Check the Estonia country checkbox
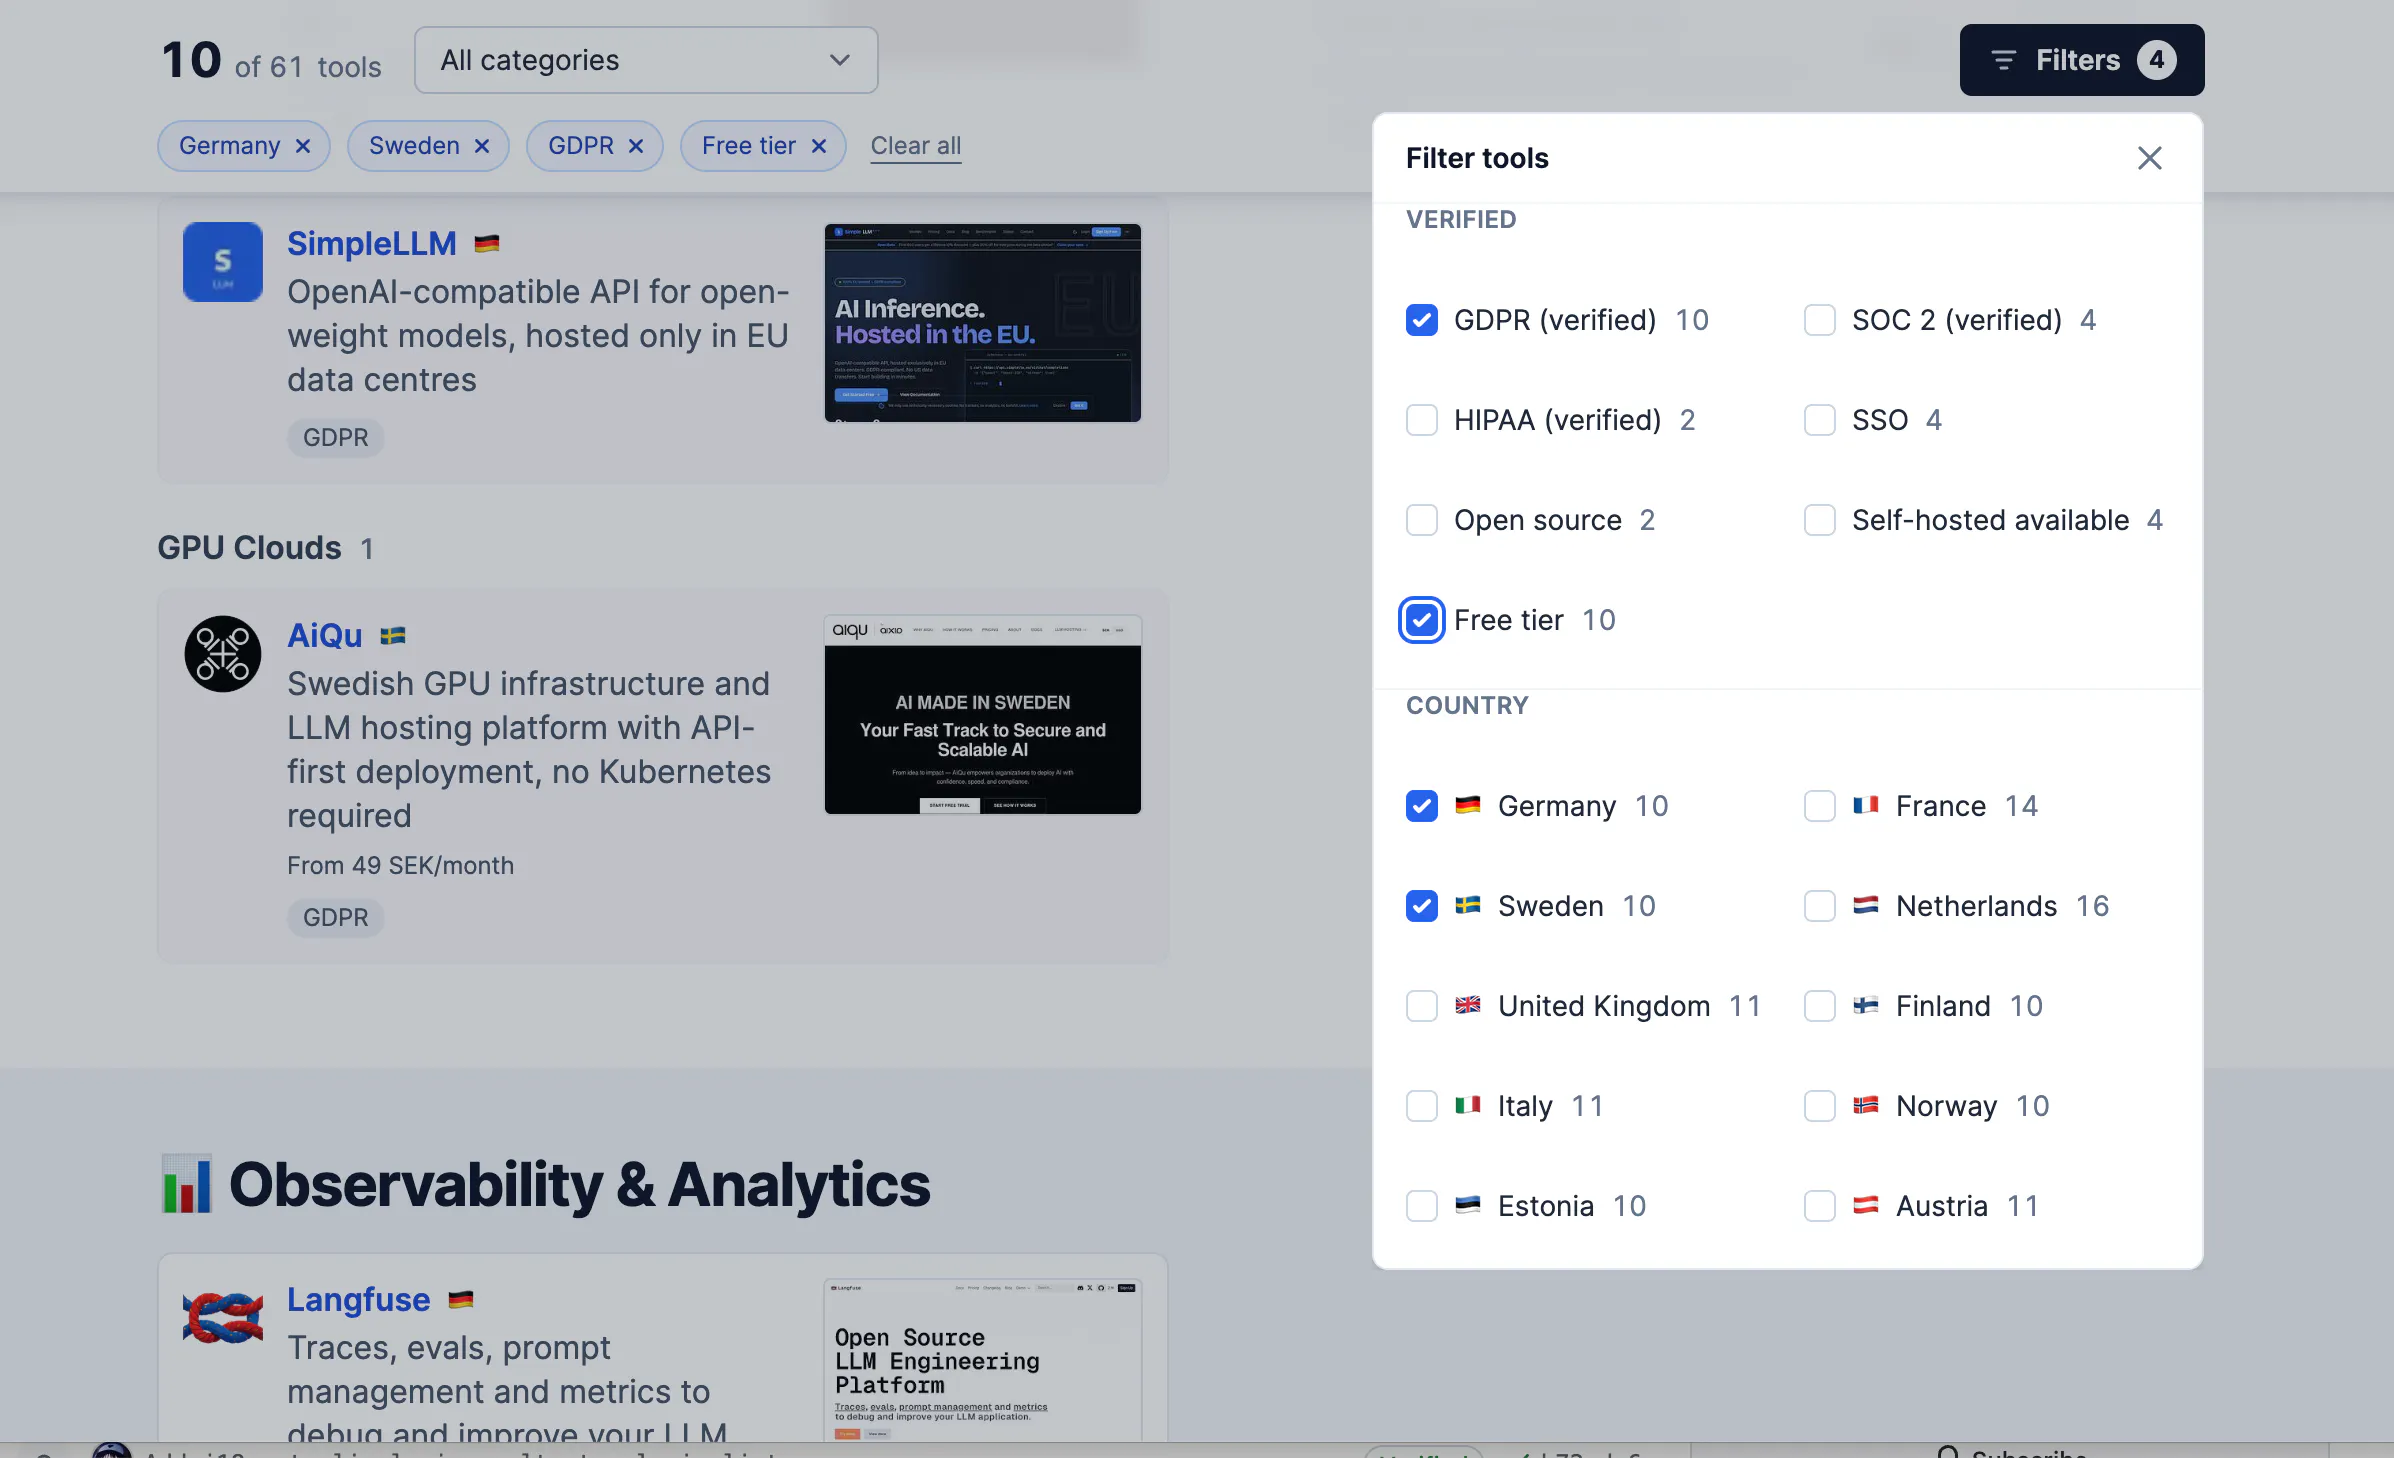 [x=1422, y=1206]
